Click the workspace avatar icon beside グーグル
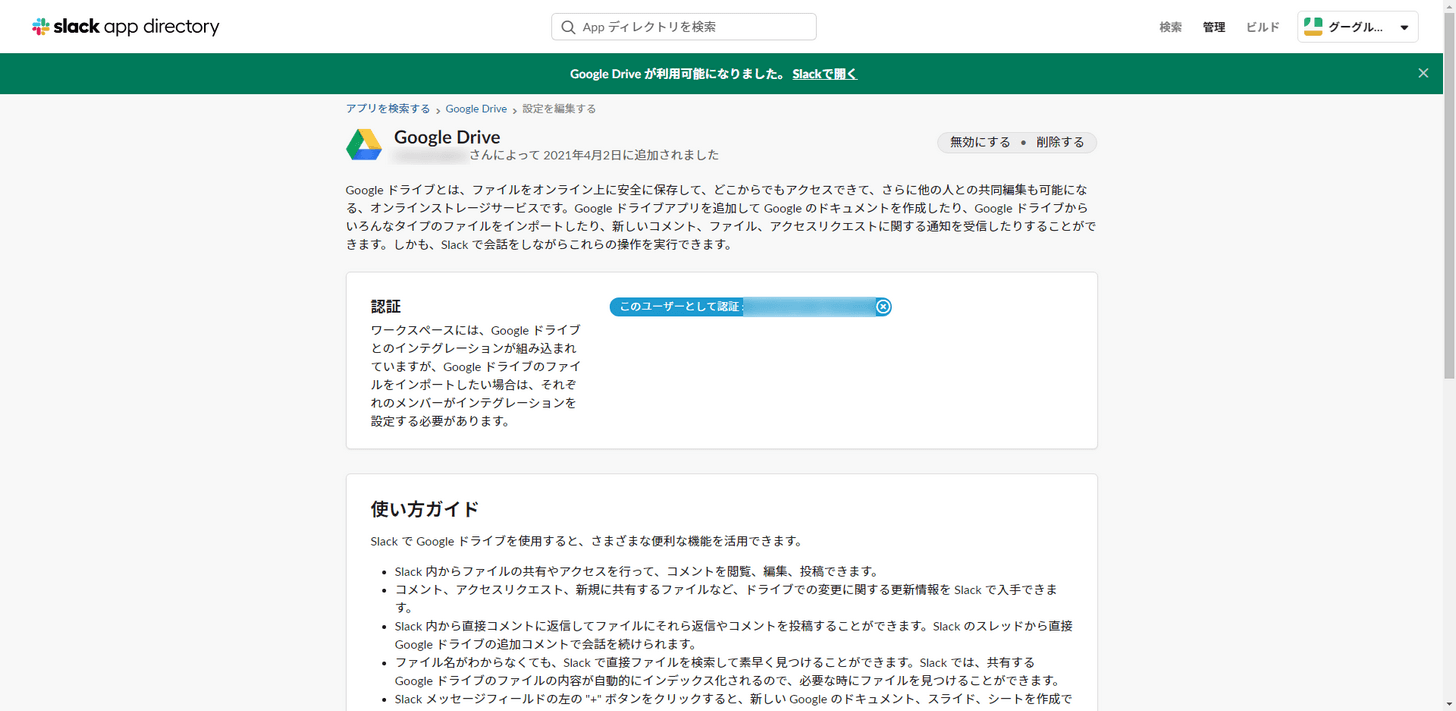 point(1313,26)
